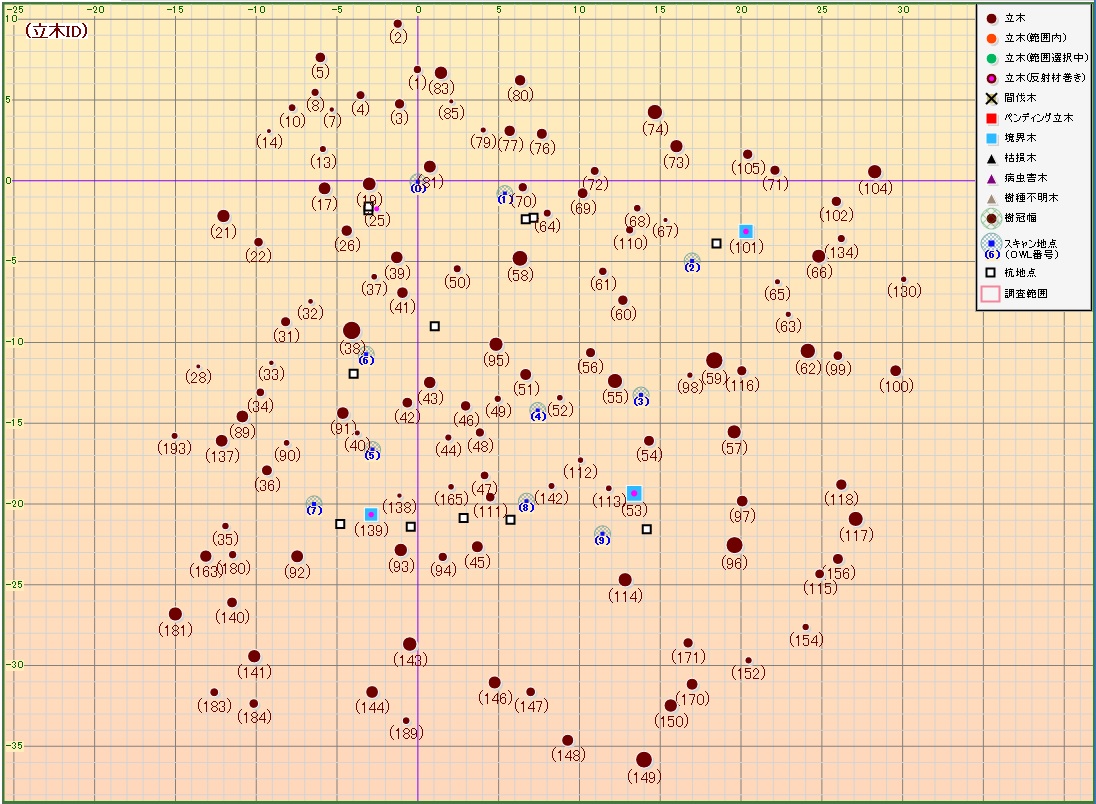Select scan point marker (5) near tree 40
Image resolution: width=1096 pixels, height=804 pixels.
[373, 450]
